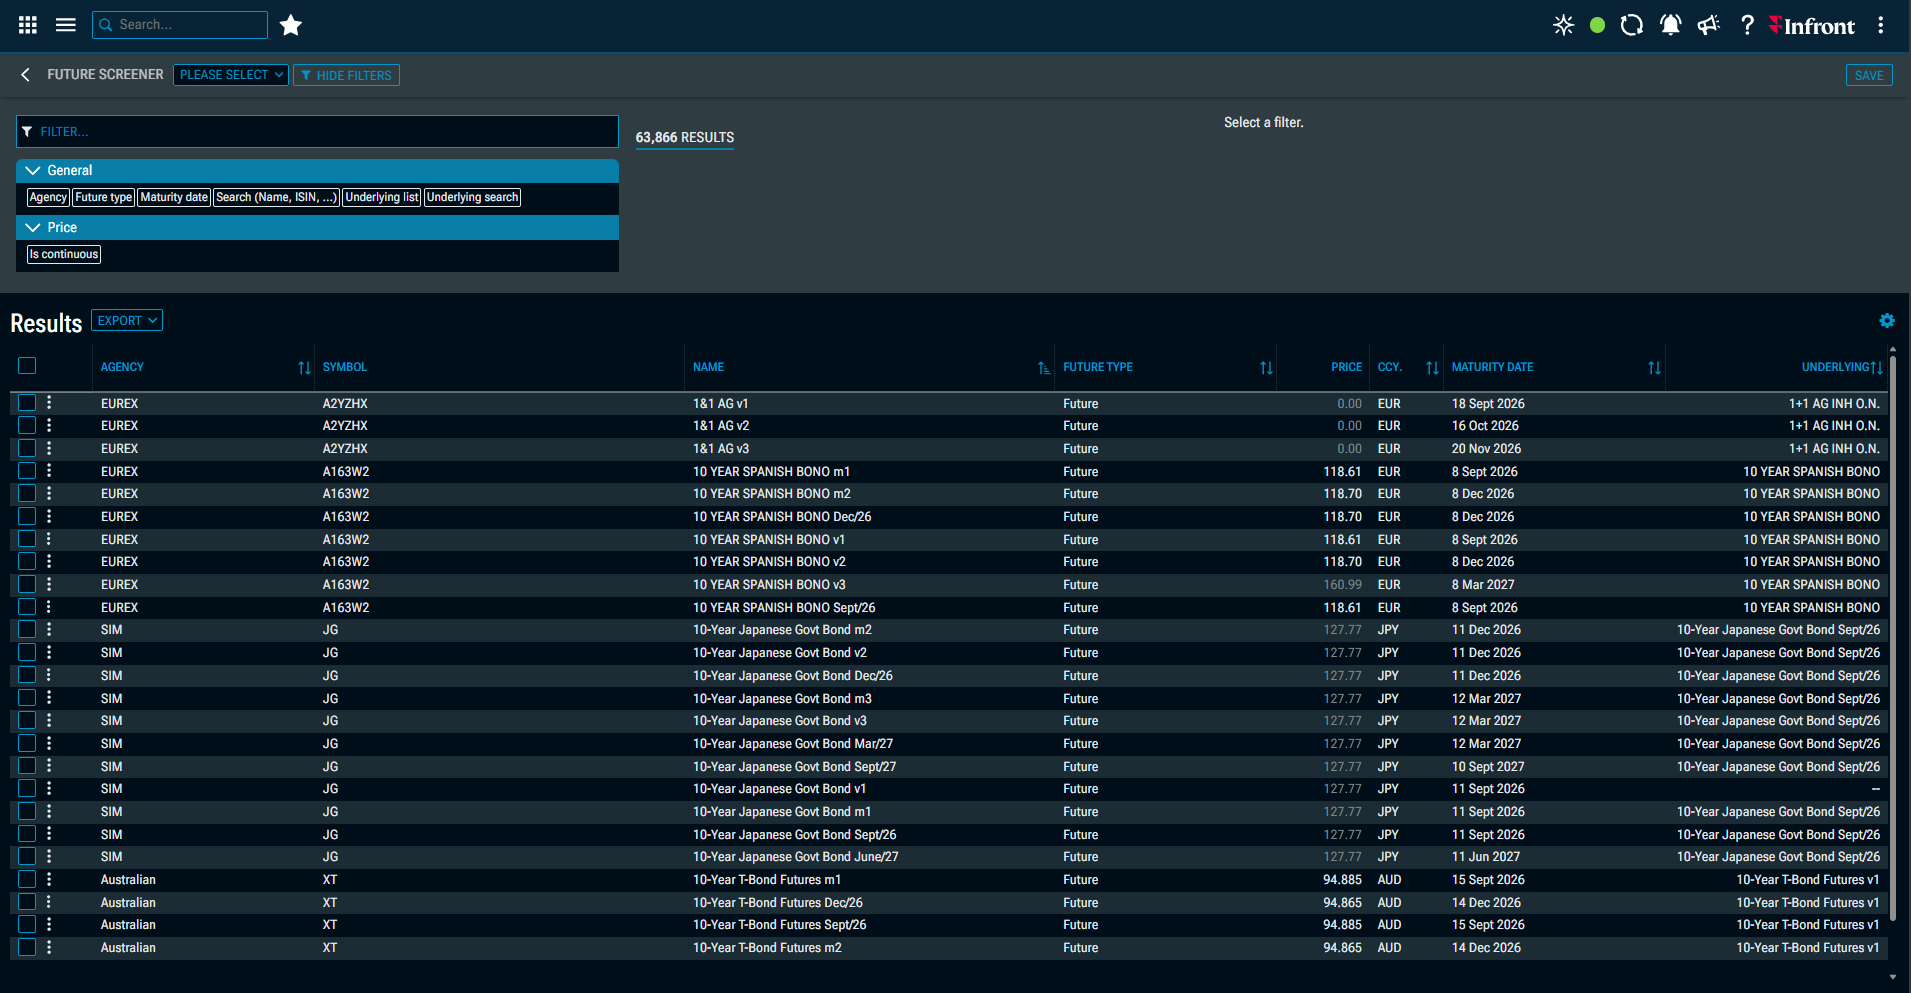This screenshot has height=993, width=1911.
Task: Open row menu for 10 YEAR SPANISH BONO m1
Action: pos(49,471)
